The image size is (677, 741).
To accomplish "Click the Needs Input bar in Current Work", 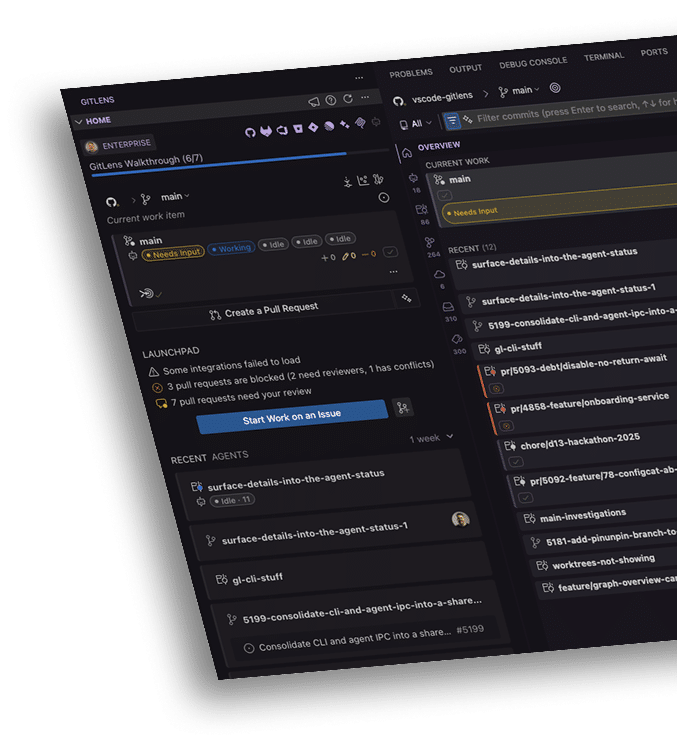I will tap(558, 204).
